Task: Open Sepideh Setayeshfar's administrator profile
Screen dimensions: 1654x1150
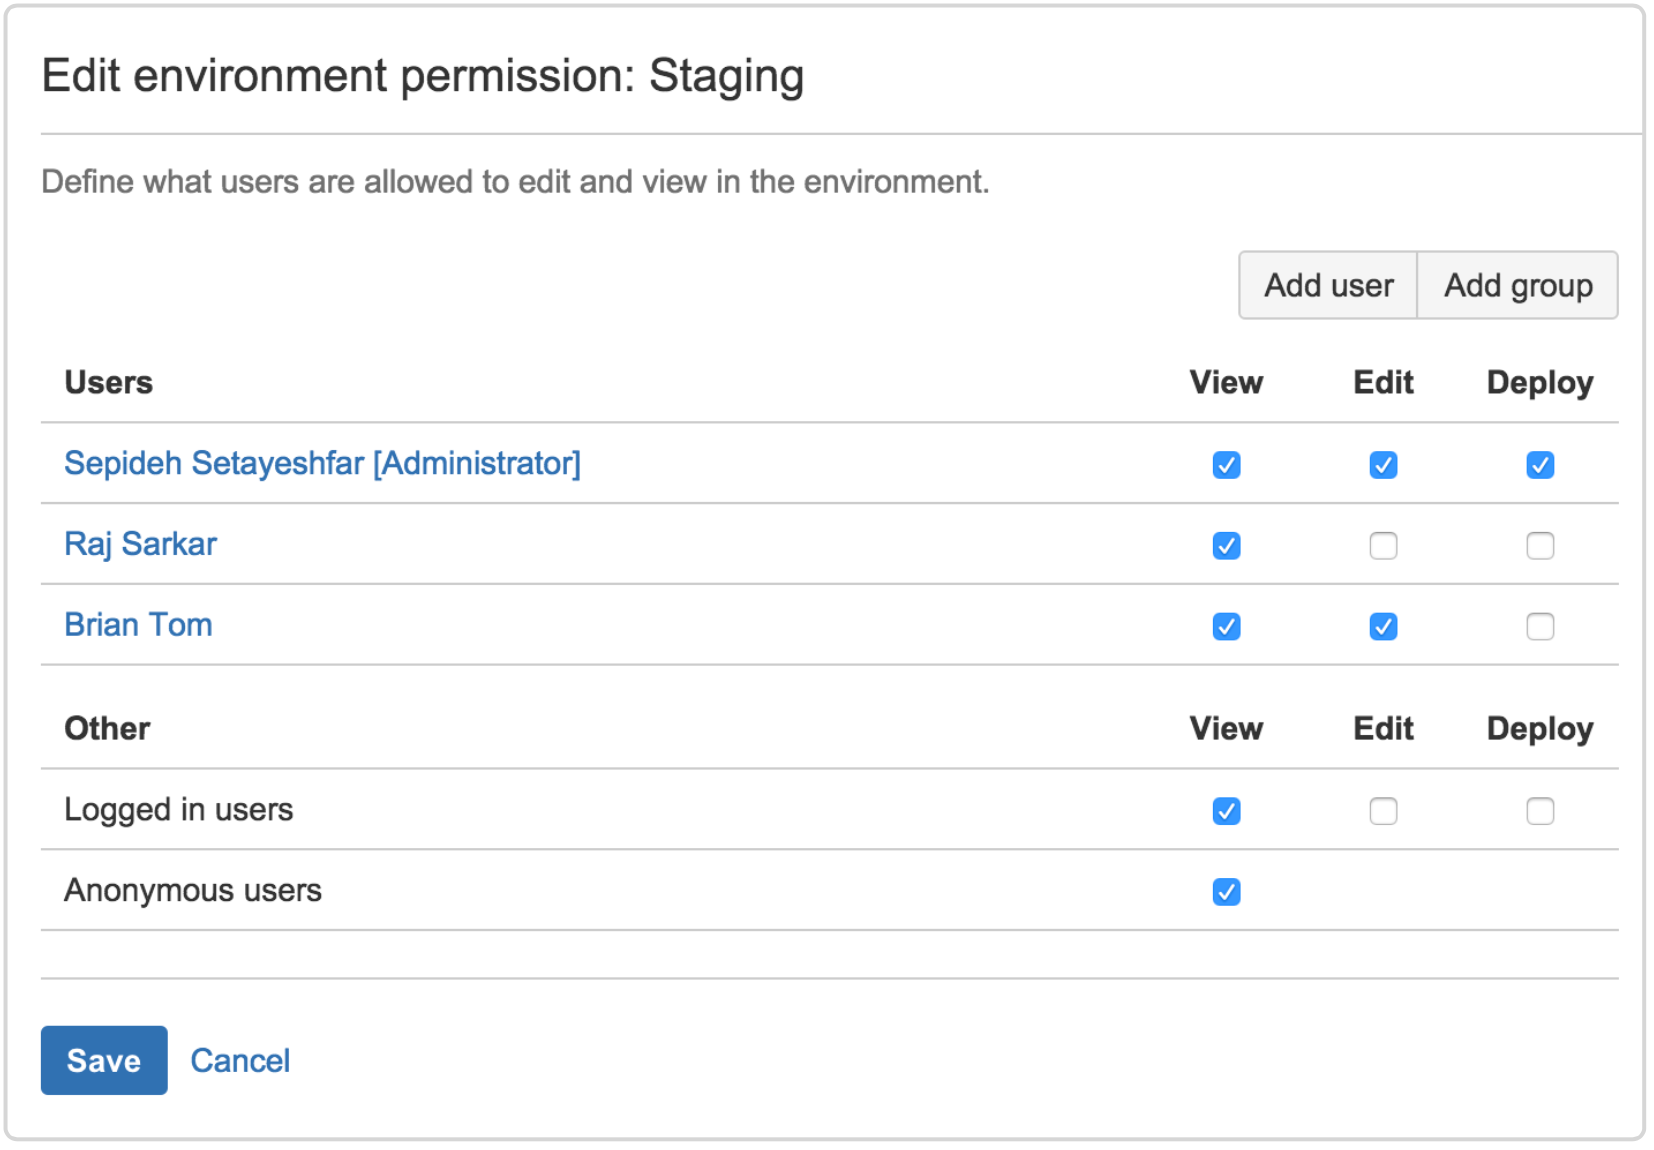Action: pos(322,463)
